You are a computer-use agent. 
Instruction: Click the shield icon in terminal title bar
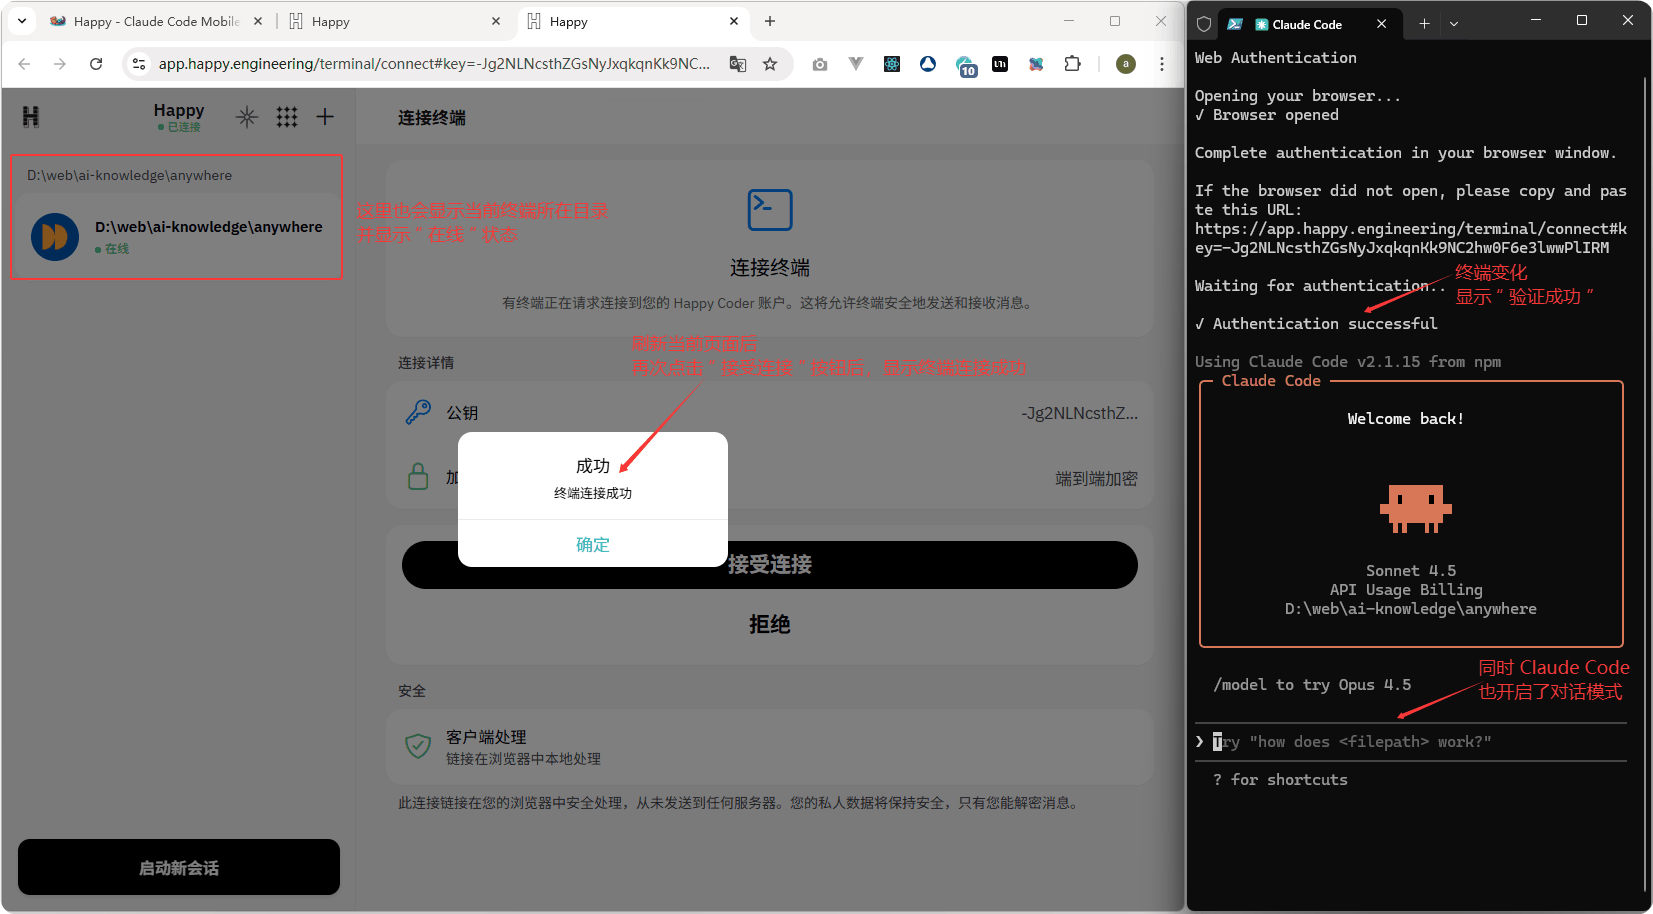tap(1204, 24)
